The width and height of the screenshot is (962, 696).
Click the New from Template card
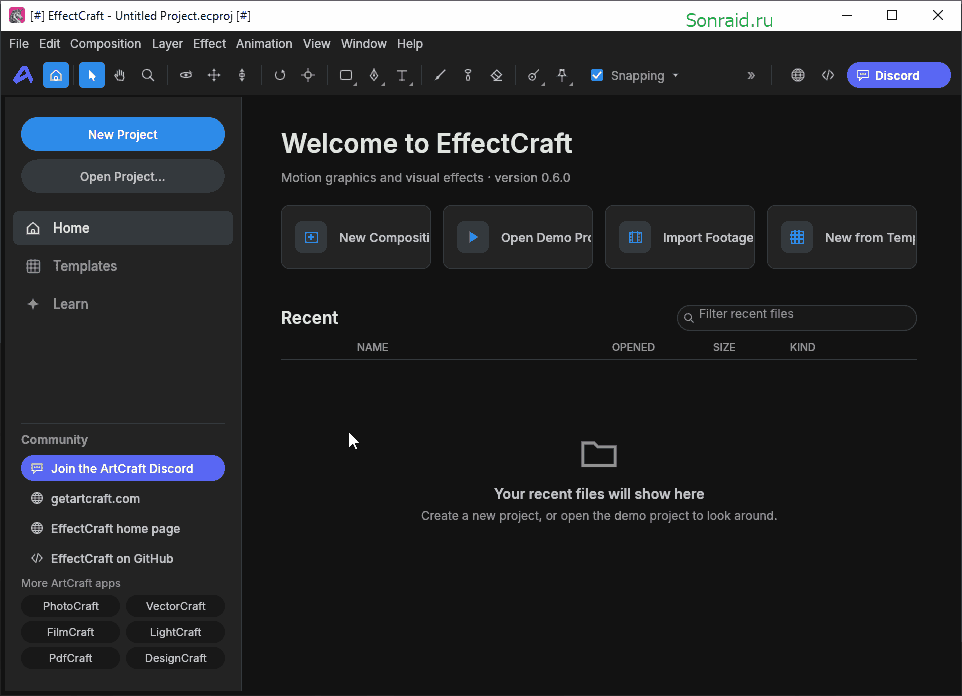842,237
